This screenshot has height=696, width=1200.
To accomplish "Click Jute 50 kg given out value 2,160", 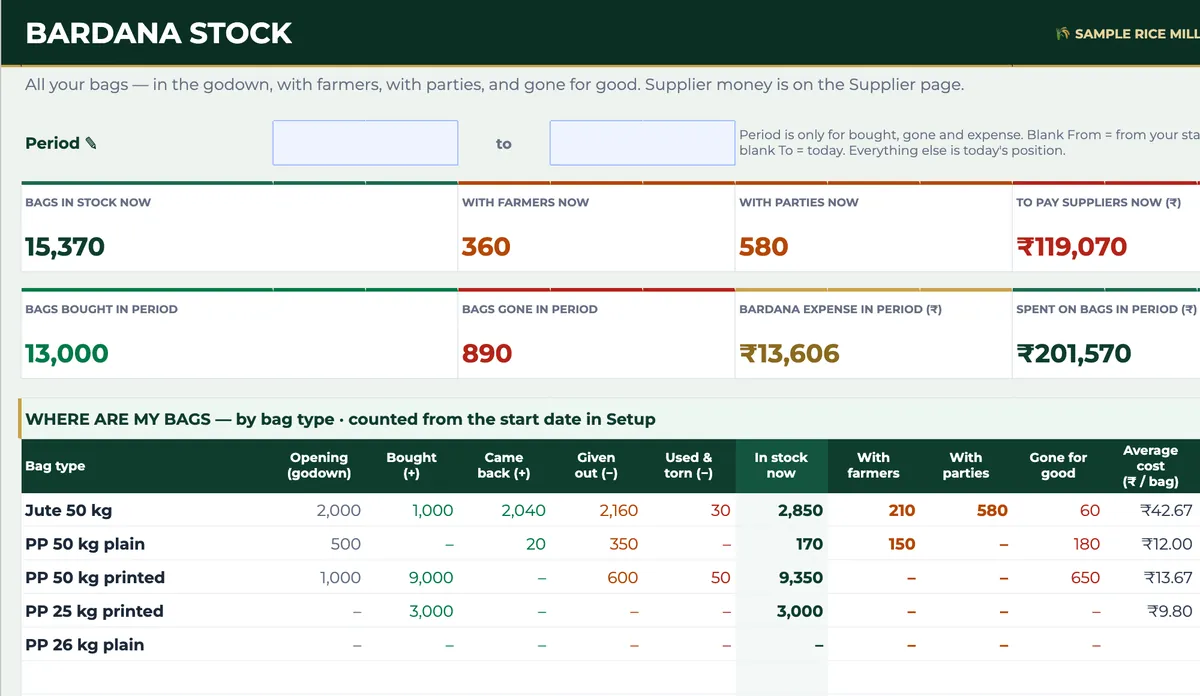I will (x=619, y=510).
